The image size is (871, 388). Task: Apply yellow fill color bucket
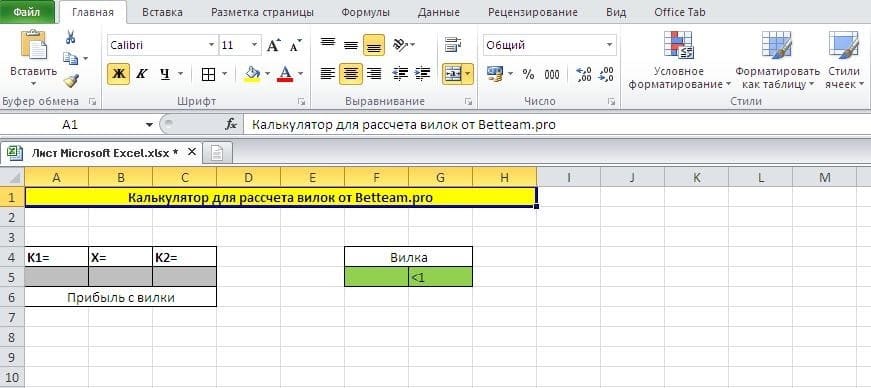click(x=253, y=74)
